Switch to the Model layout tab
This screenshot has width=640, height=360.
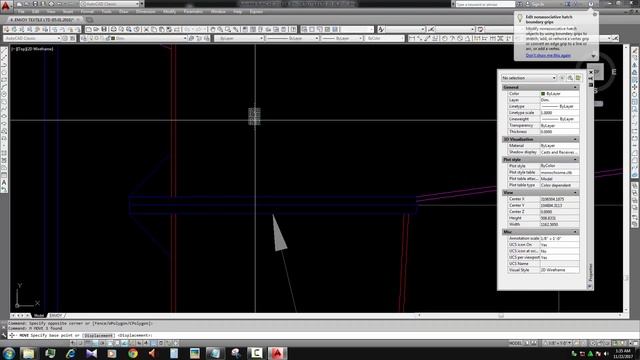click(39, 316)
